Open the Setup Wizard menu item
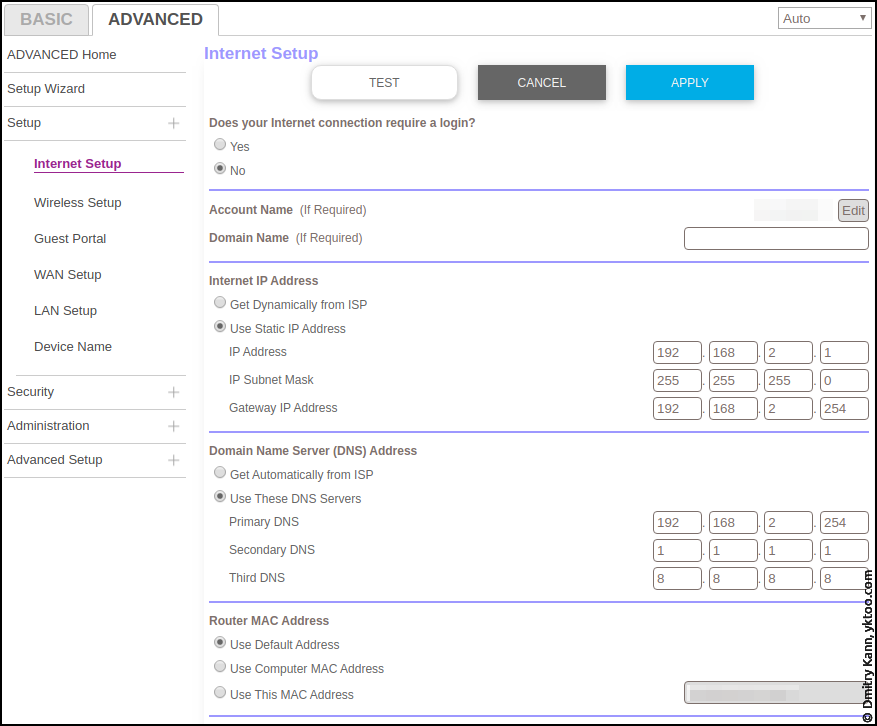877x726 pixels. coord(46,89)
